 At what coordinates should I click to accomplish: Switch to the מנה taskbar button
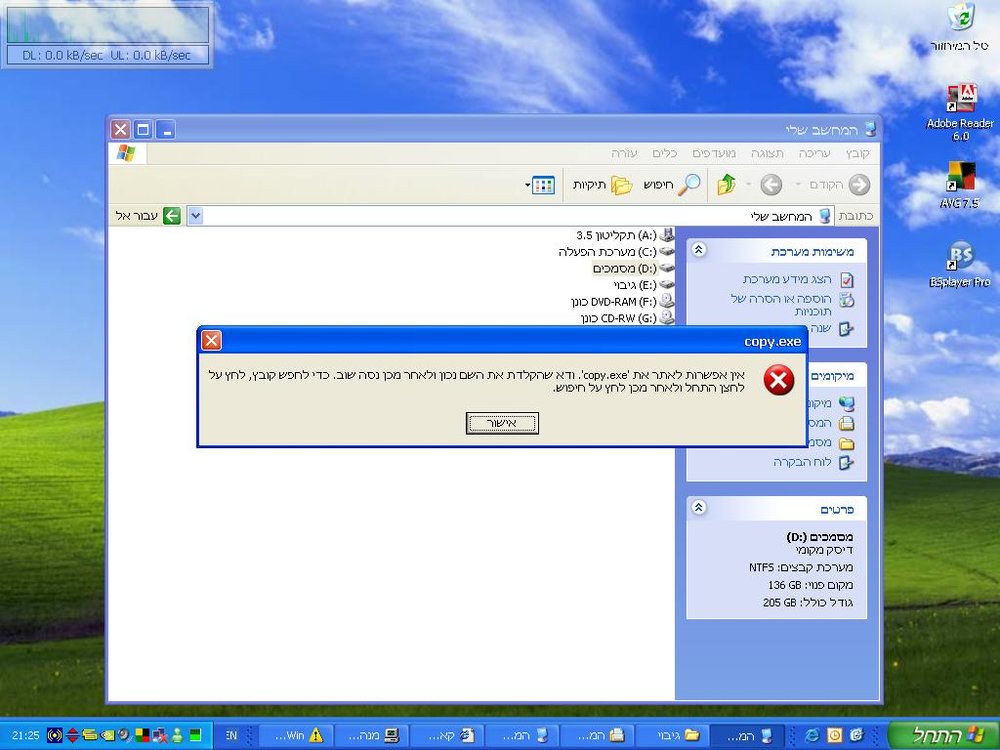tap(369, 735)
